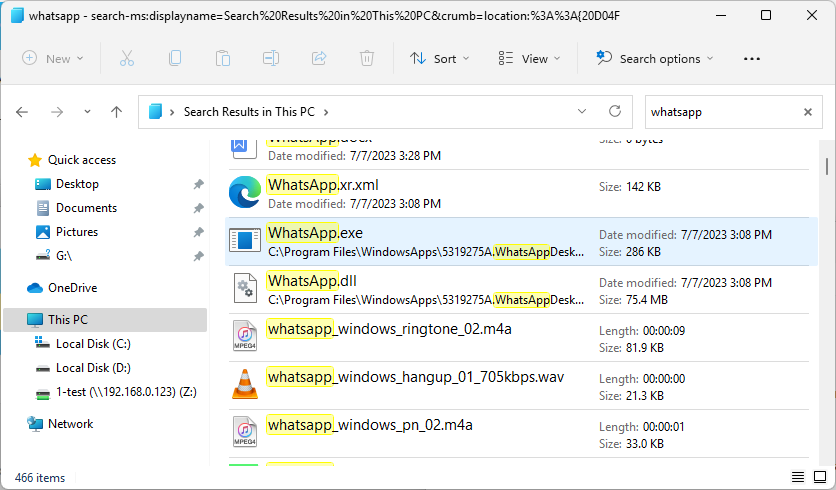
Task: Go up one level with up arrow
Action: [x=116, y=112]
